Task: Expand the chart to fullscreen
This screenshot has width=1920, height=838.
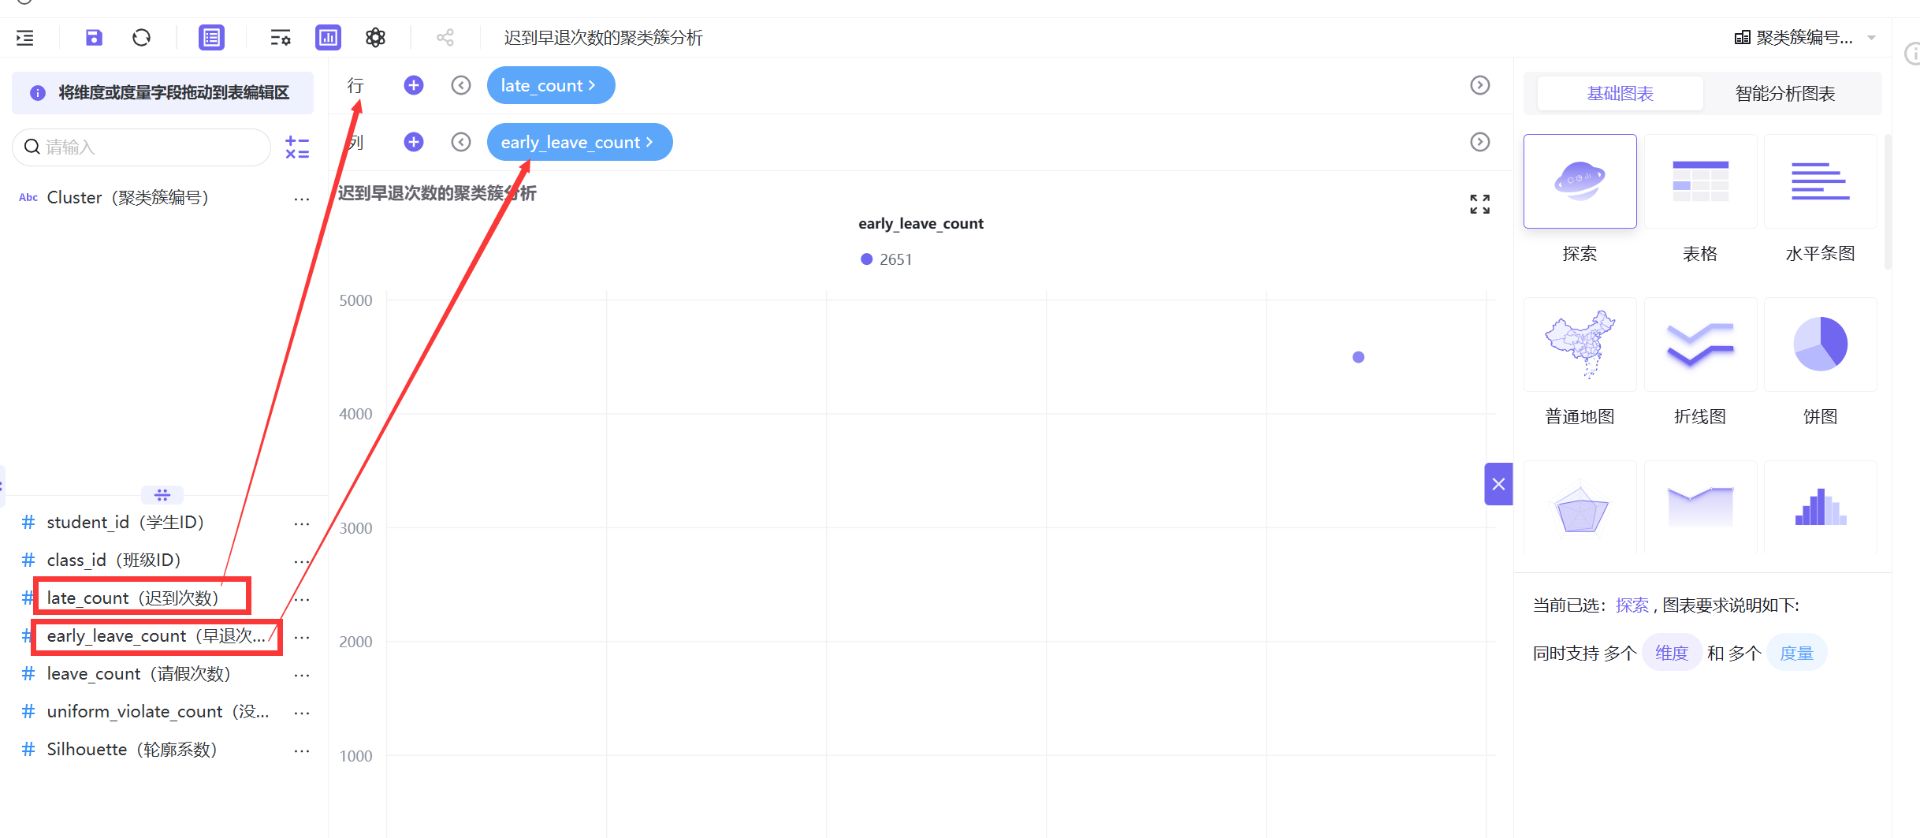Action: tap(1480, 204)
